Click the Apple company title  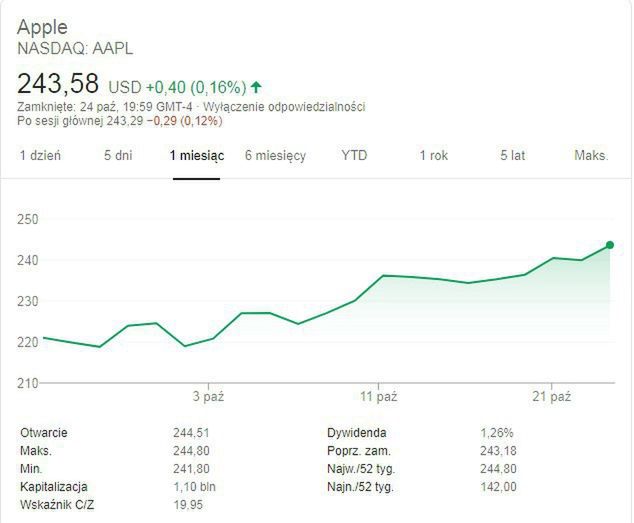click(44, 27)
